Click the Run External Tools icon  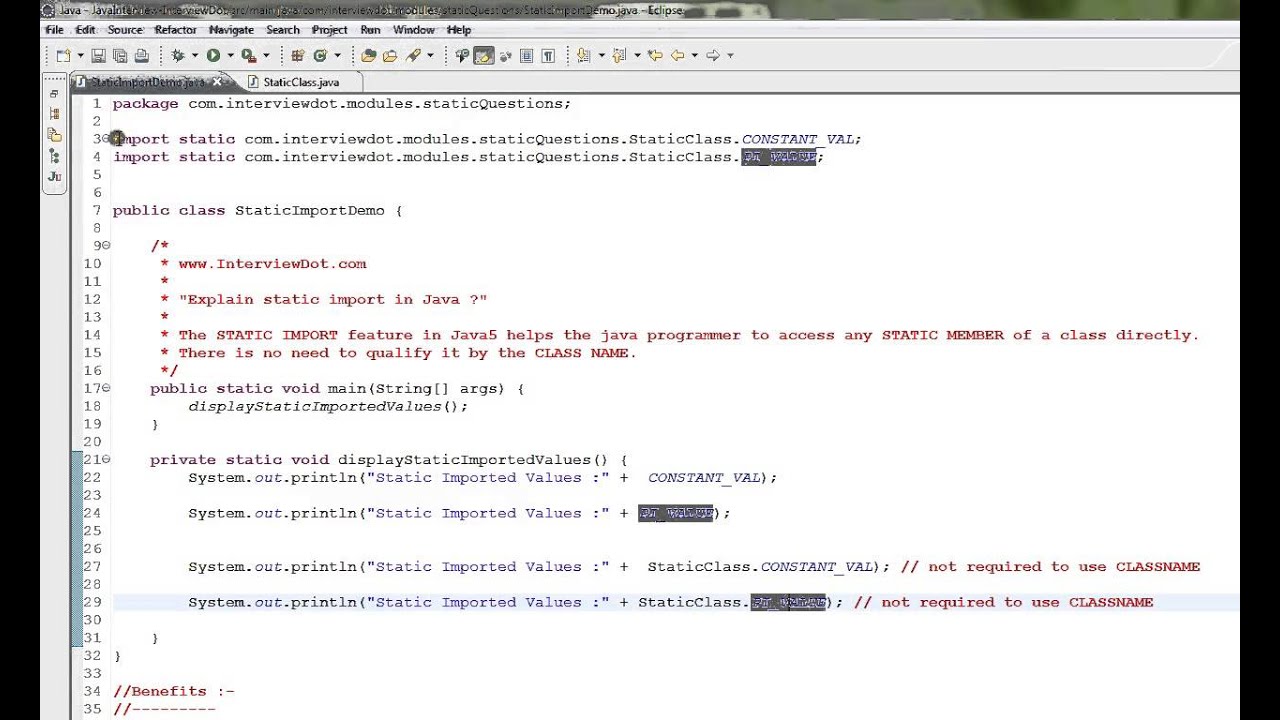point(249,55)
